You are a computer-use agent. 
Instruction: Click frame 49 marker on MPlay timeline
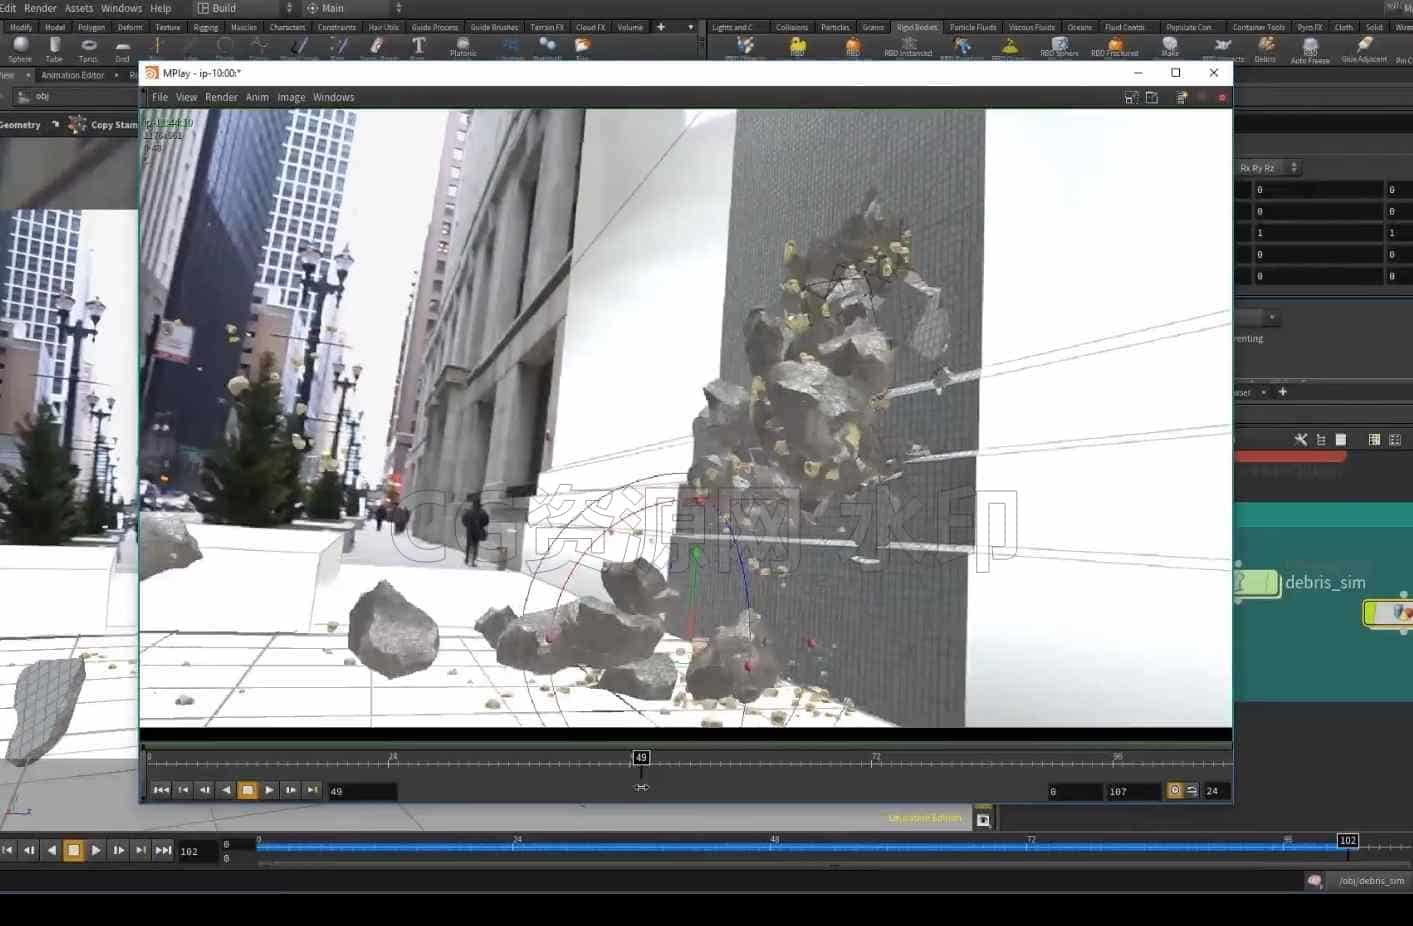click(x=641, y=758)
